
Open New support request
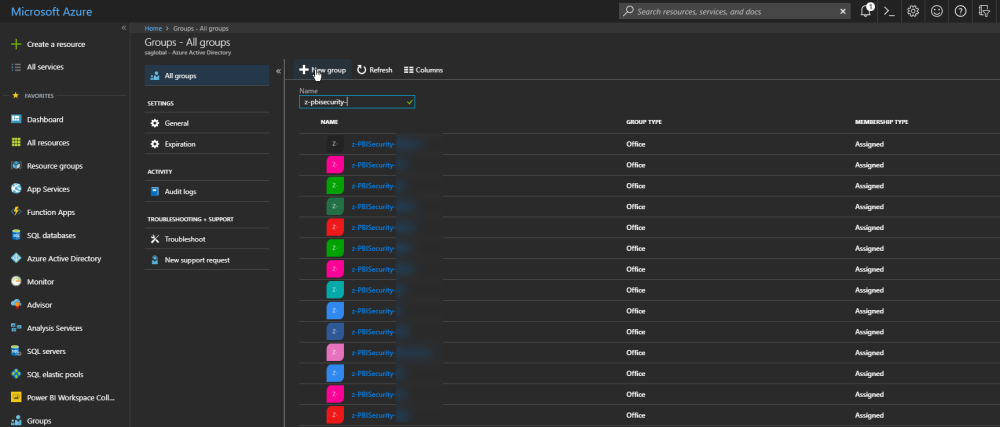207,261
